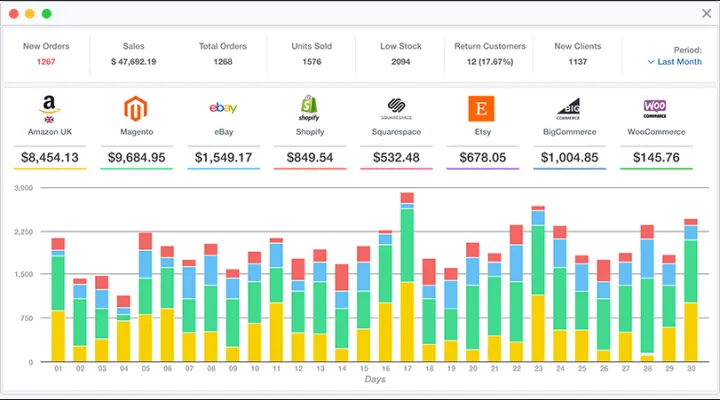Click the Amazon UK channel label
Image resolution: width=720 pixels, height=400 pixels.
point(50,132)
